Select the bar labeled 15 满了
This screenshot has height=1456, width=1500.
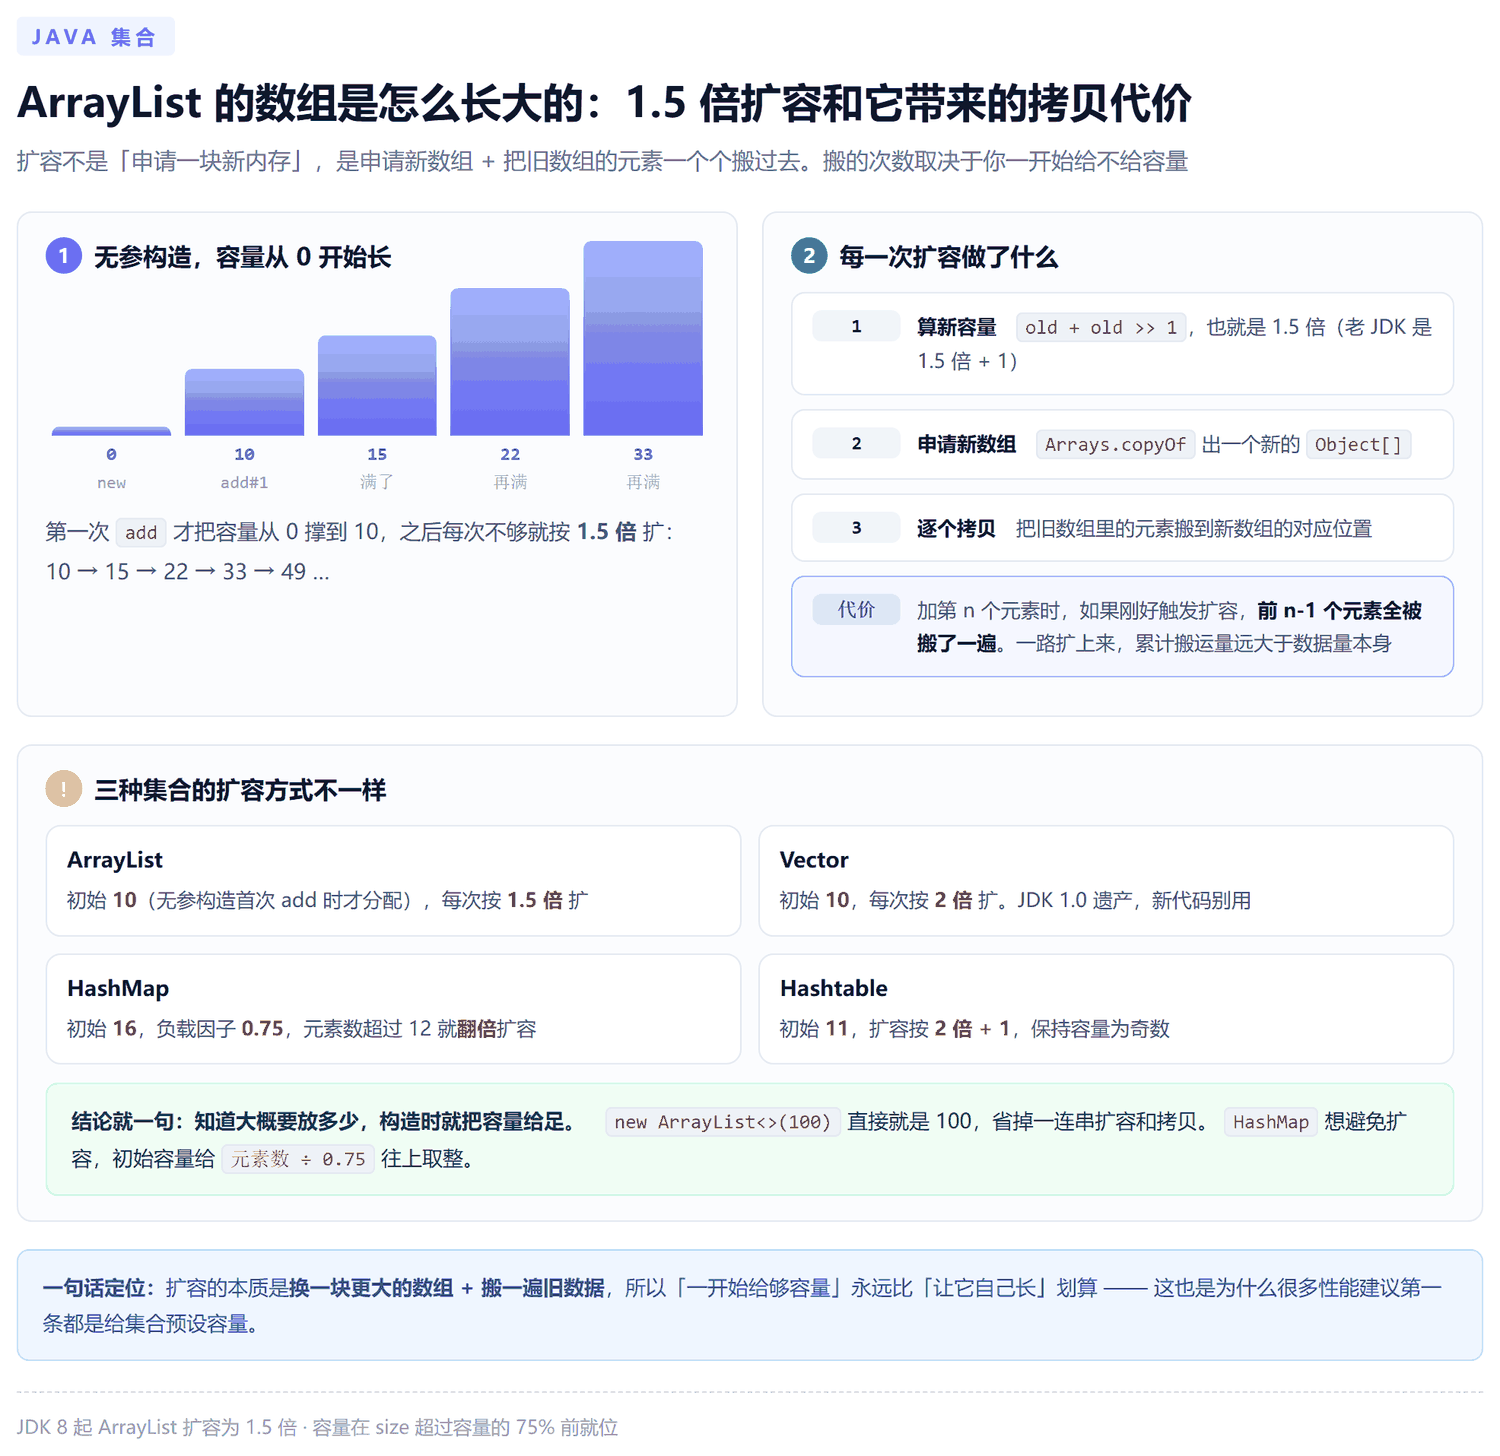pos(377,385)
